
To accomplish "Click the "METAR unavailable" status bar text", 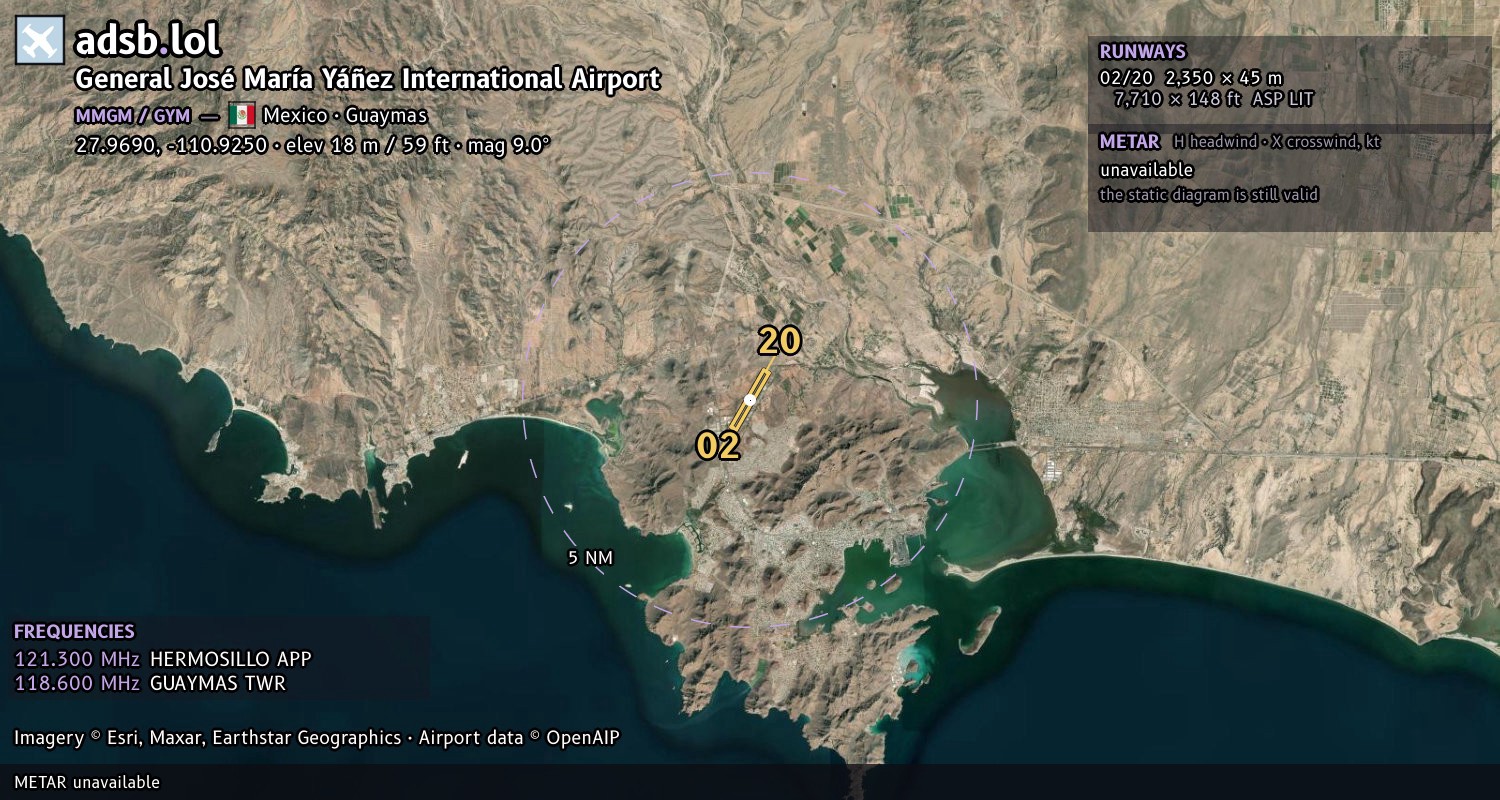I will (x=87, y=782).
